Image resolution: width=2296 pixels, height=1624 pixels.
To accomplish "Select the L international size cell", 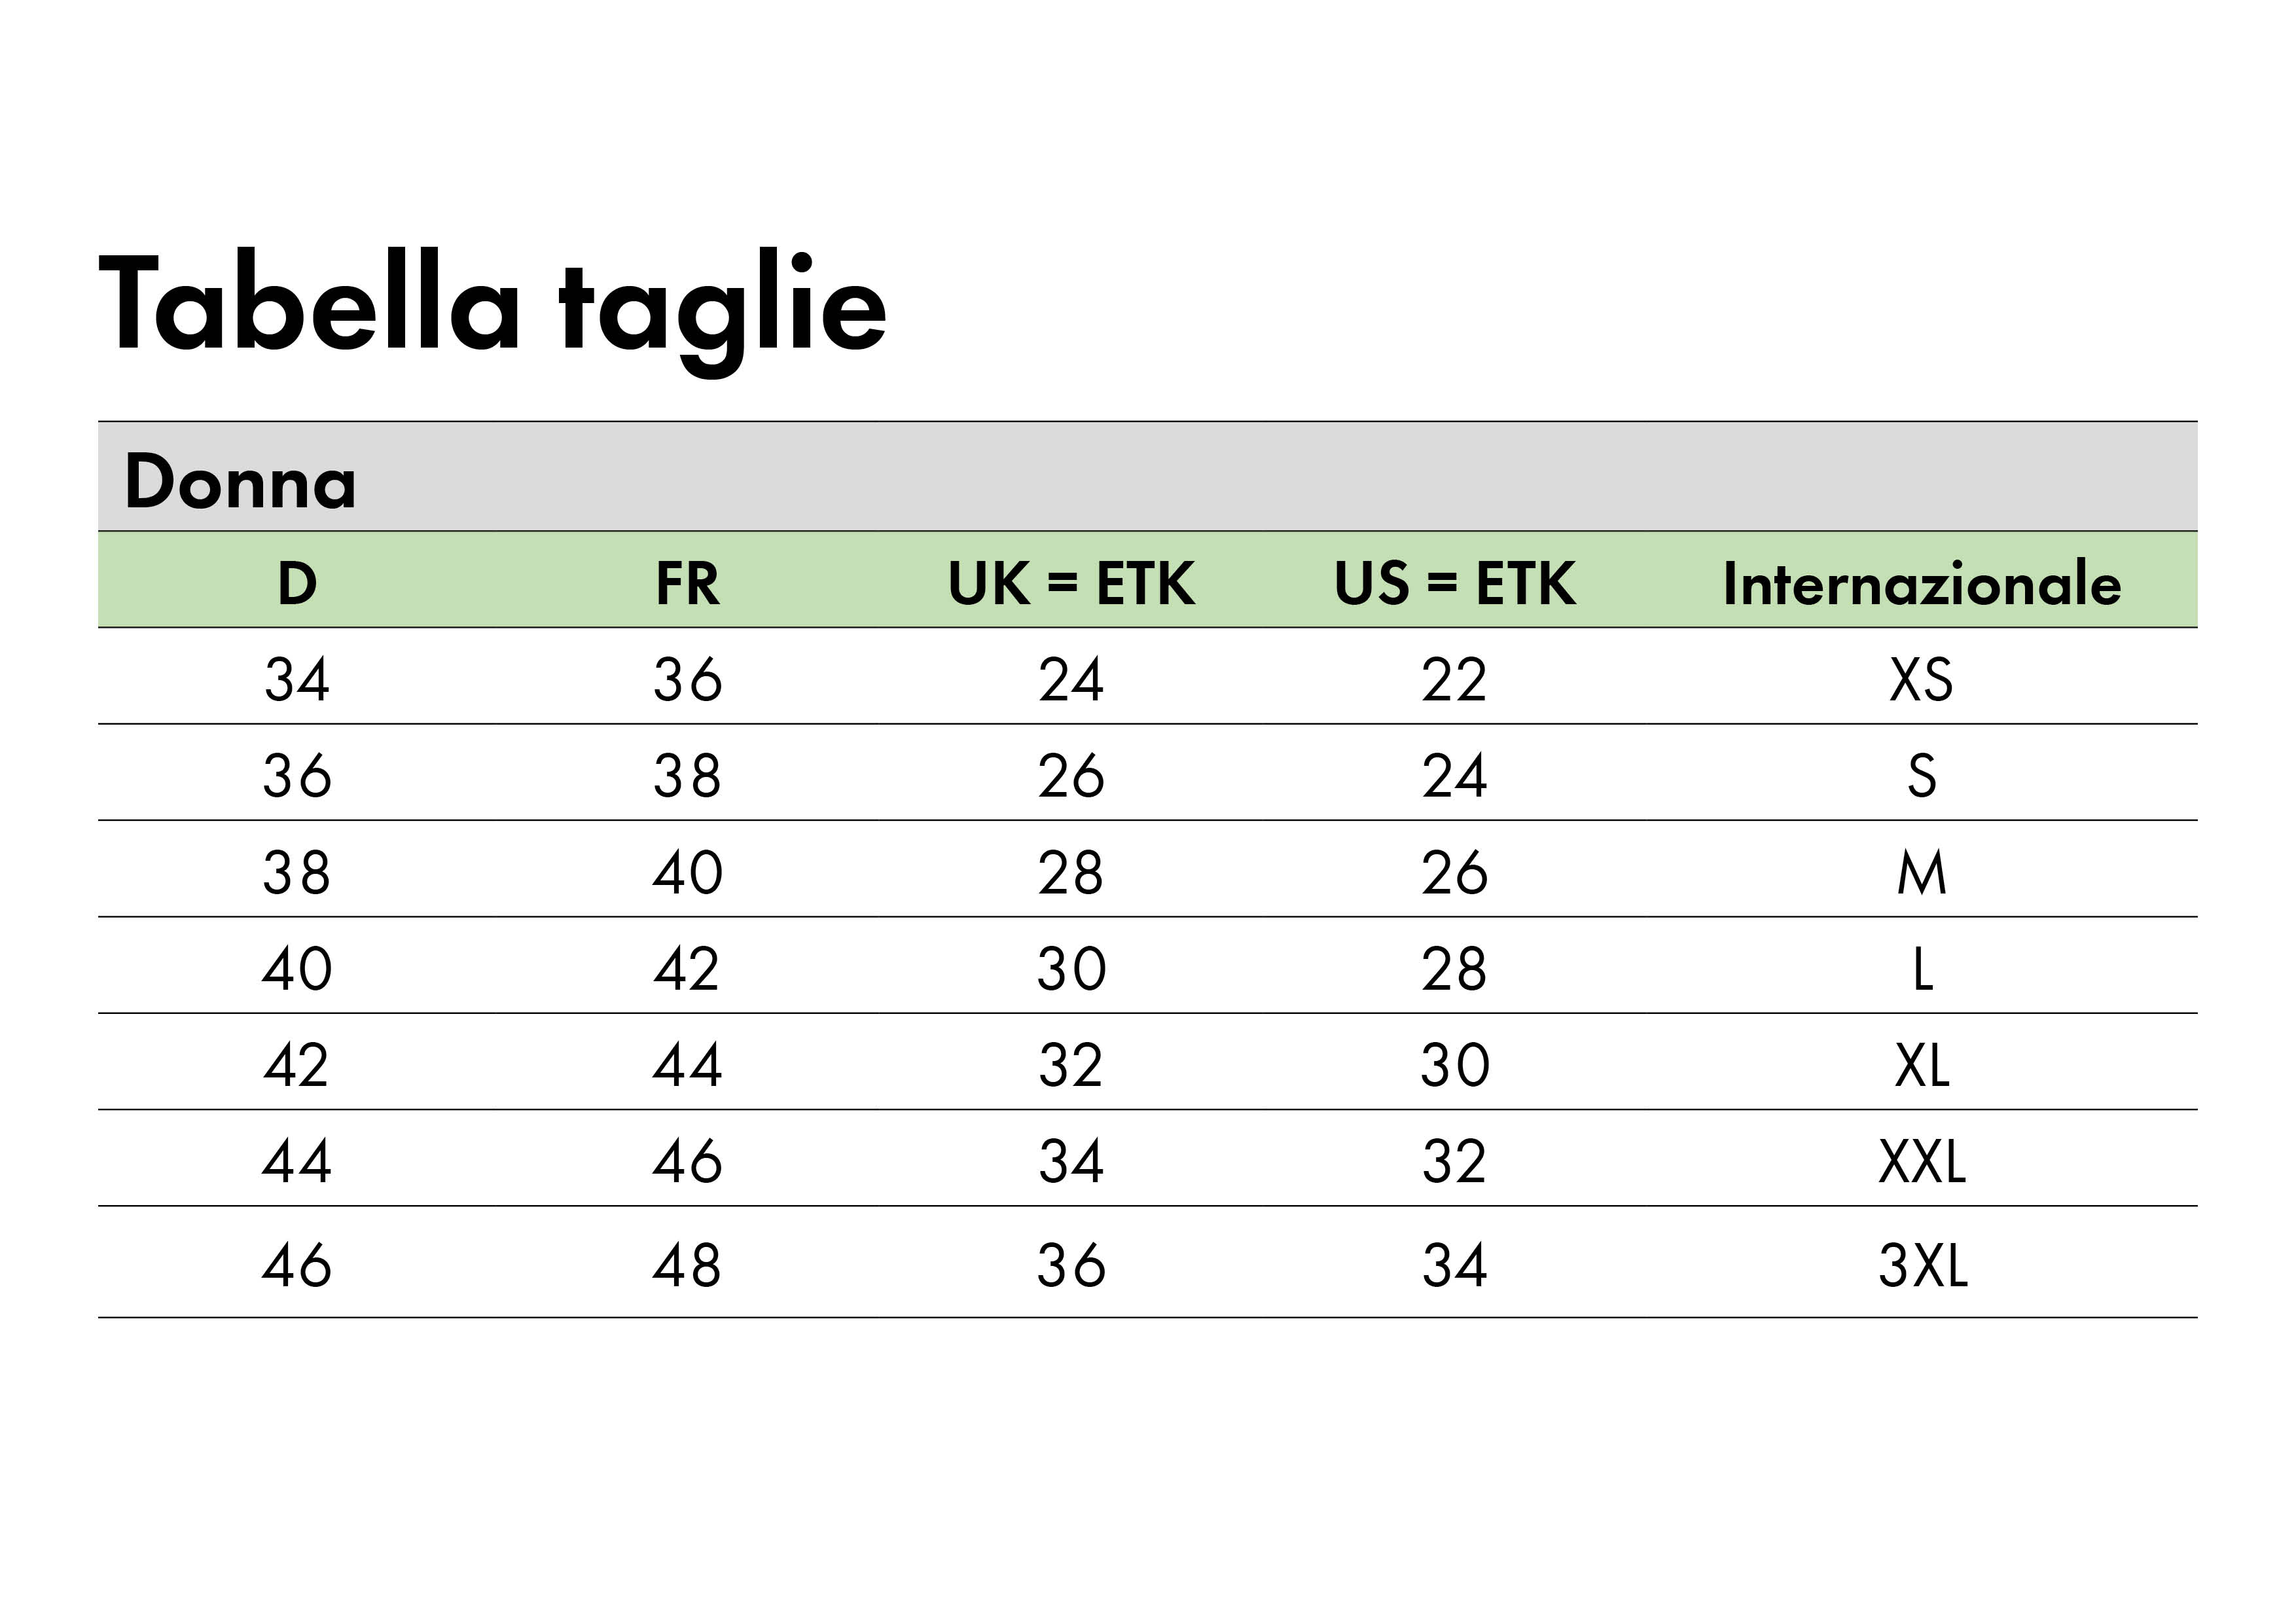I will tap(1923, 968).
